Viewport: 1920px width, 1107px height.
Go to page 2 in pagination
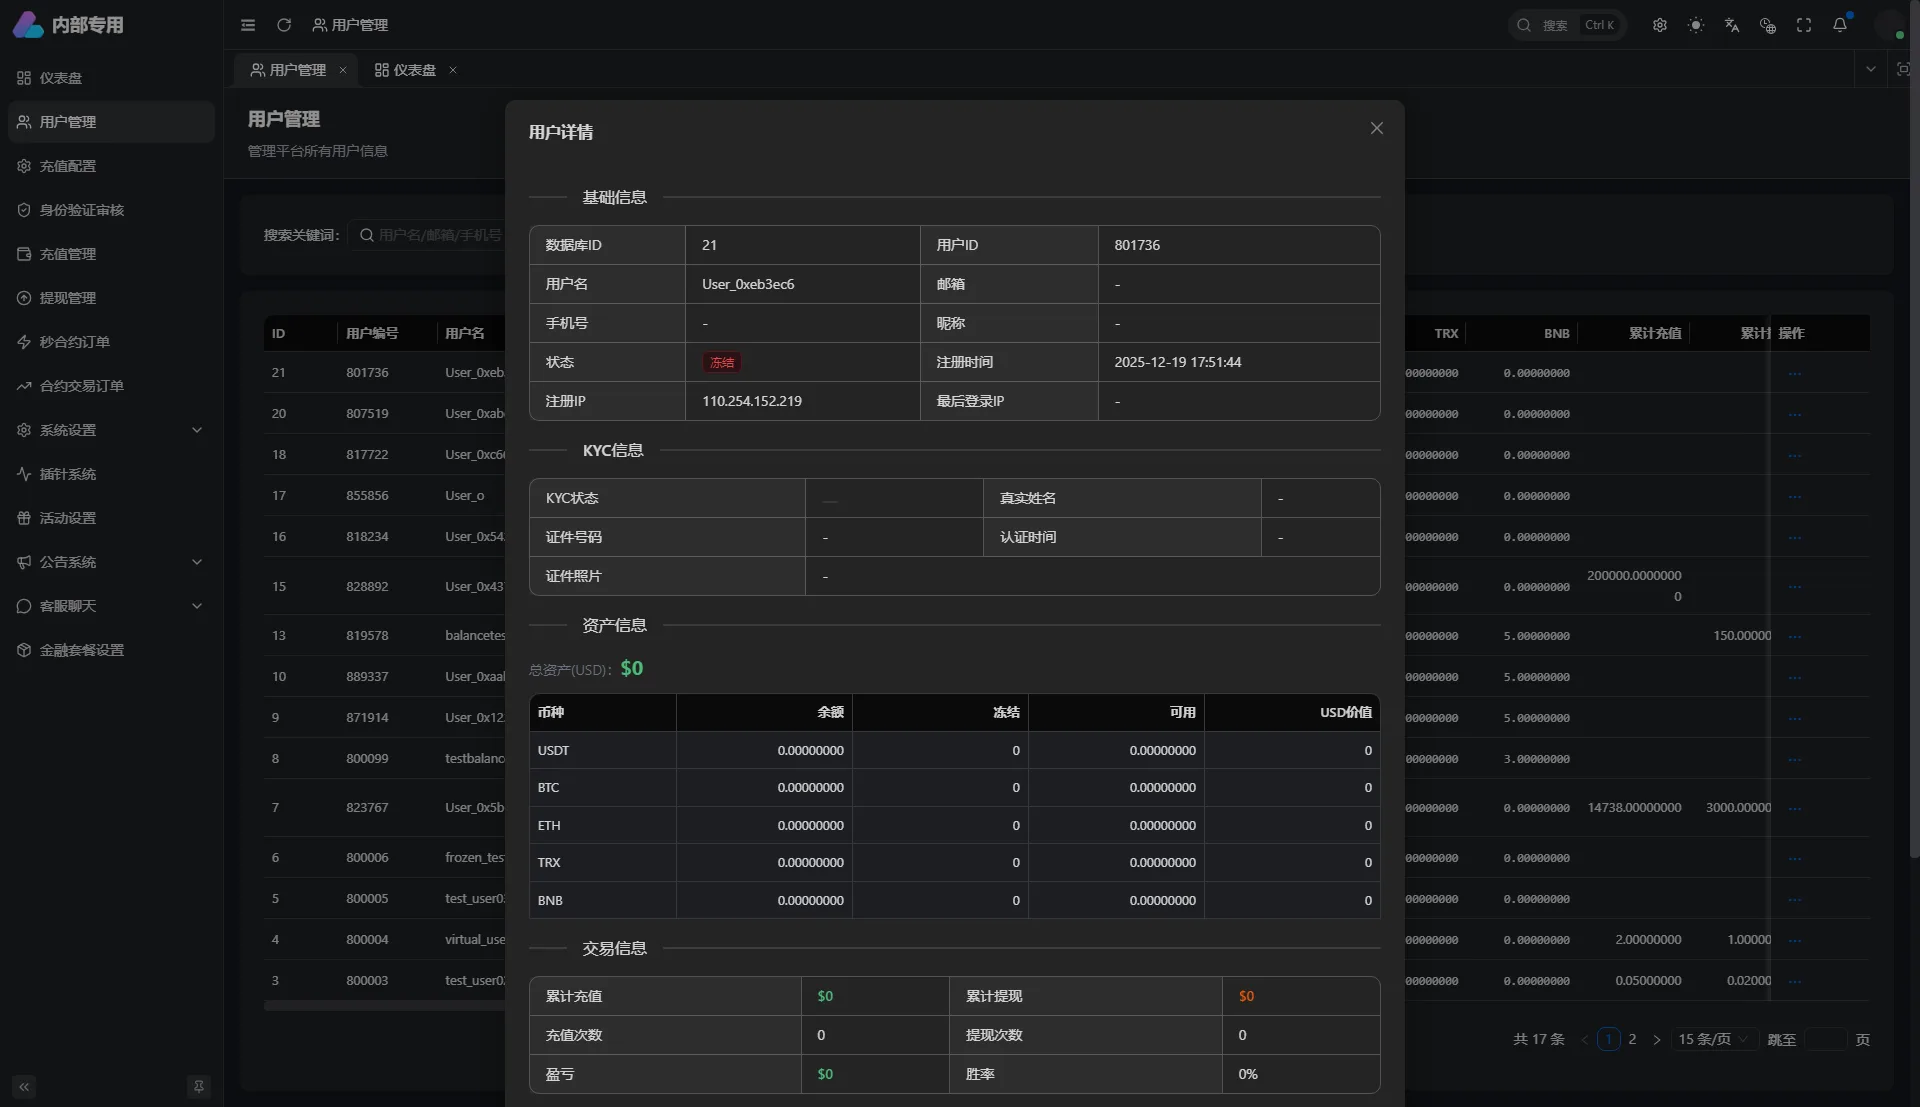(1632, 1040)
